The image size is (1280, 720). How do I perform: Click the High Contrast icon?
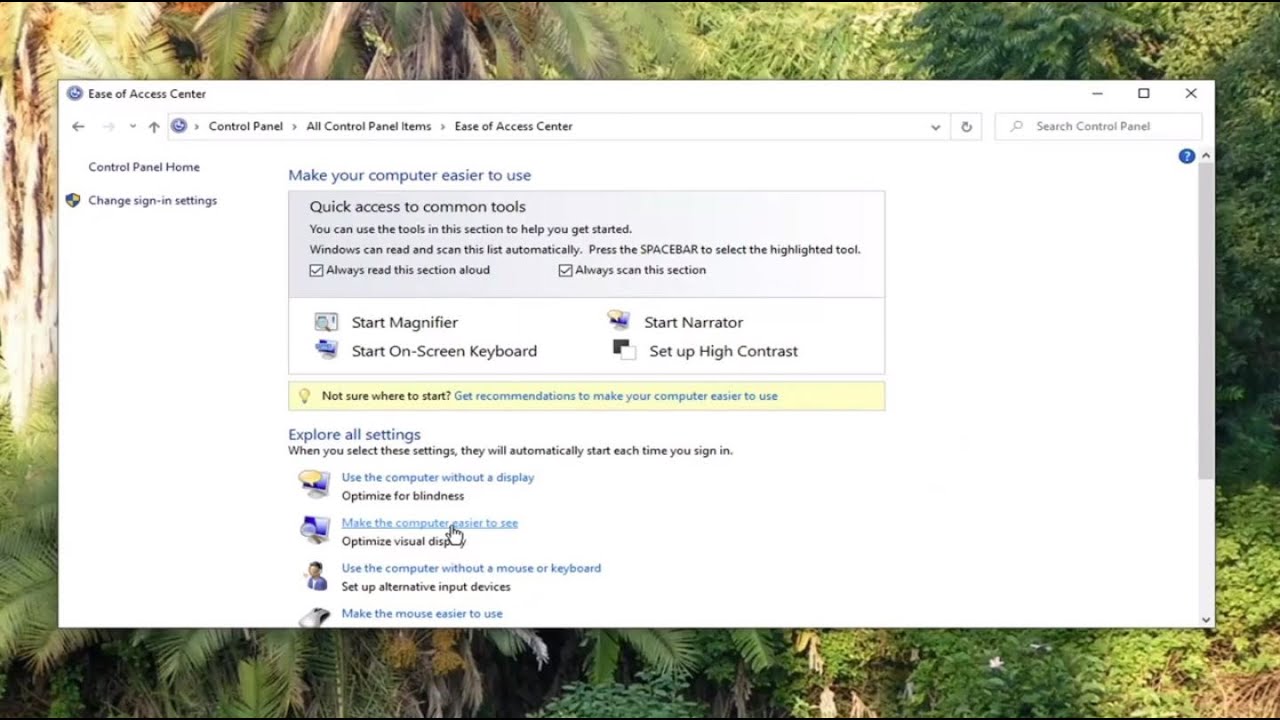tap(624, 350)
